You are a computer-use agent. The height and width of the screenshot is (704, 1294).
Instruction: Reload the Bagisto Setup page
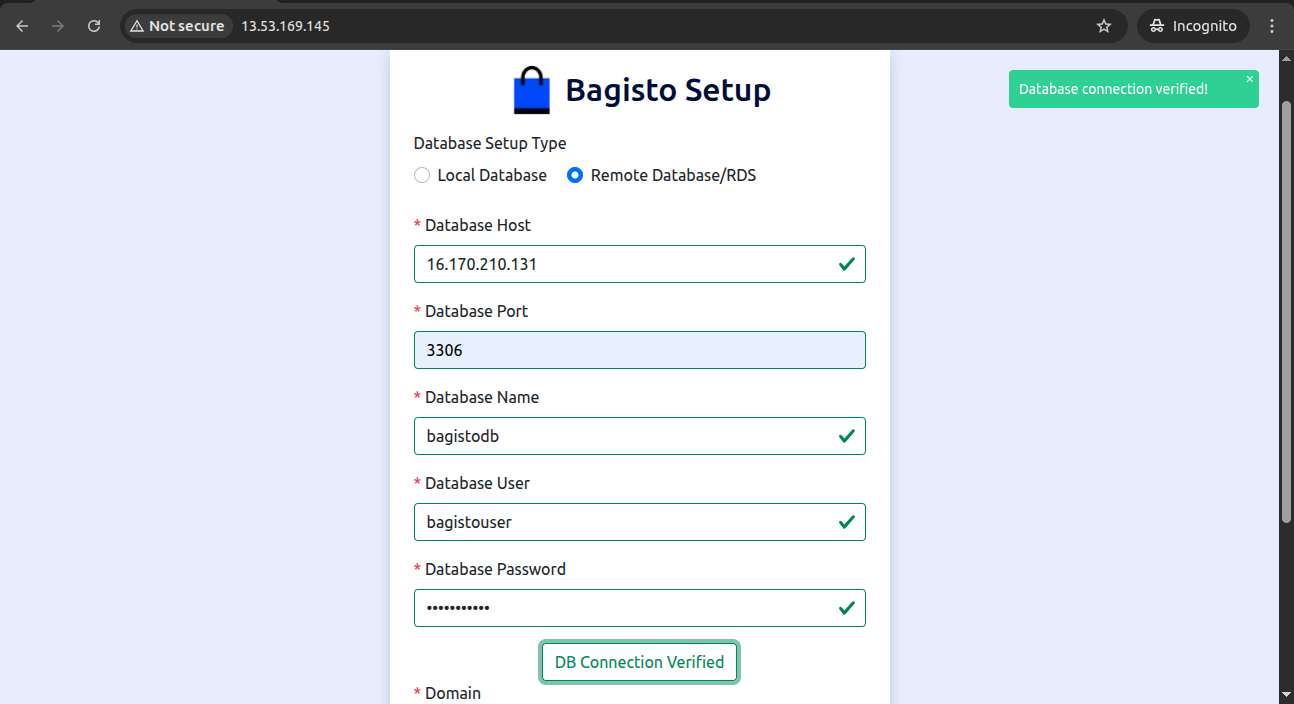pos(94,26)
